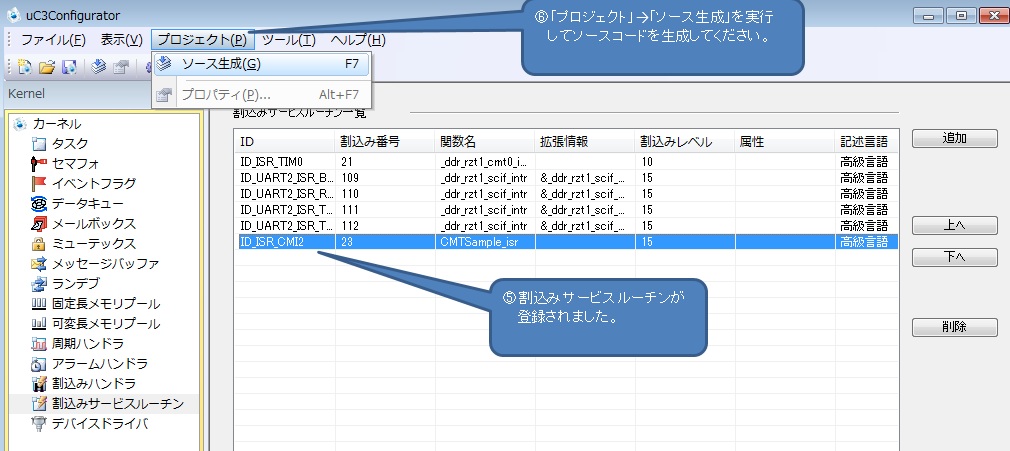Click the Open folder toolbar icon

click(47, 67)
